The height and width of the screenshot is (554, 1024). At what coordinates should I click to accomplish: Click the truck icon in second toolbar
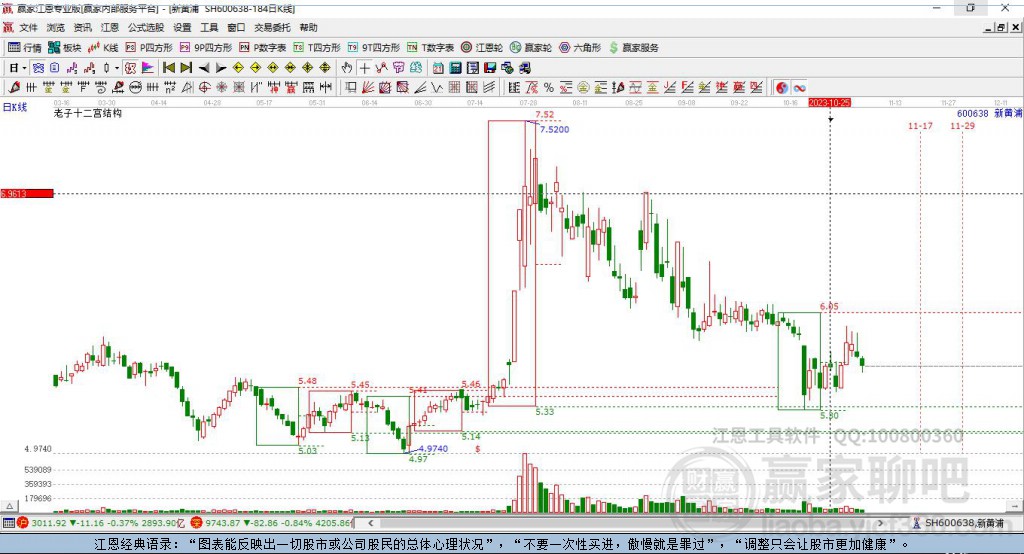[x=525, y=68]
